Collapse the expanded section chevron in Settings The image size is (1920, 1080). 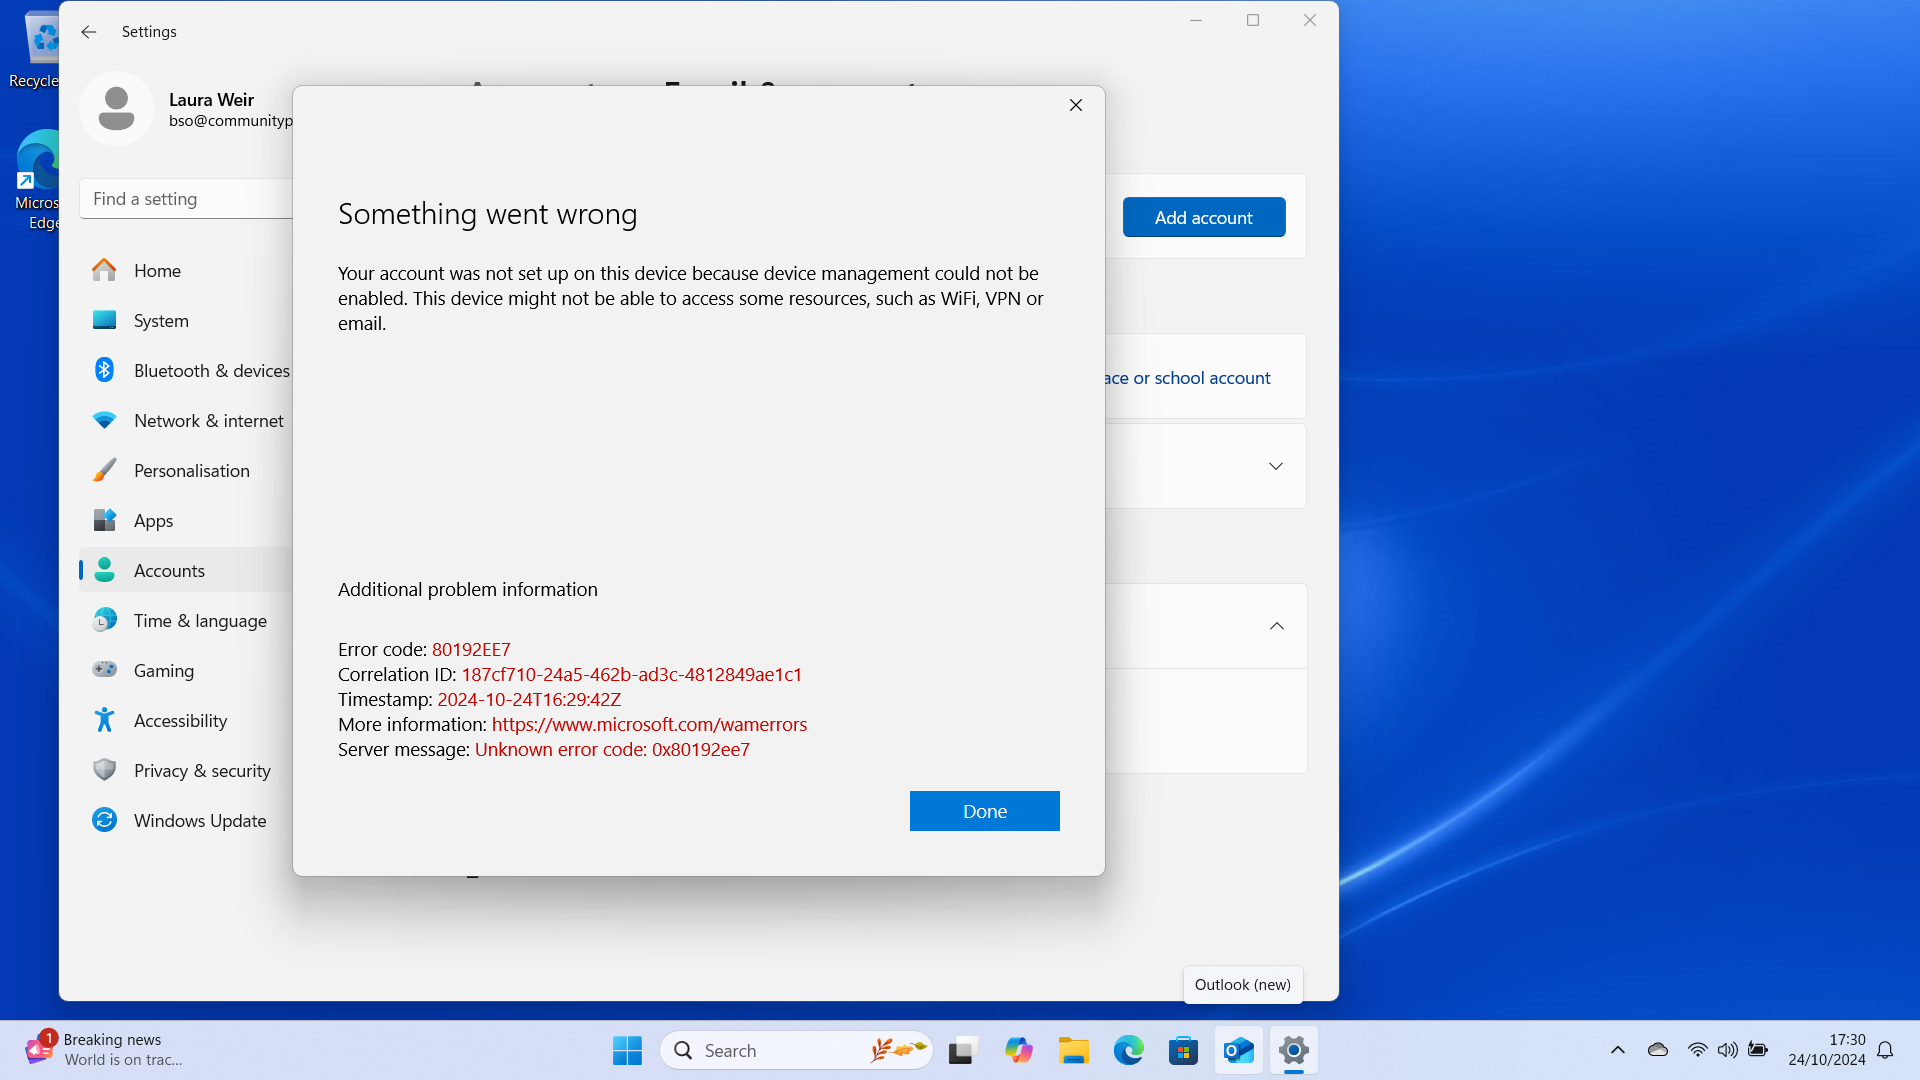(1277, 626)
